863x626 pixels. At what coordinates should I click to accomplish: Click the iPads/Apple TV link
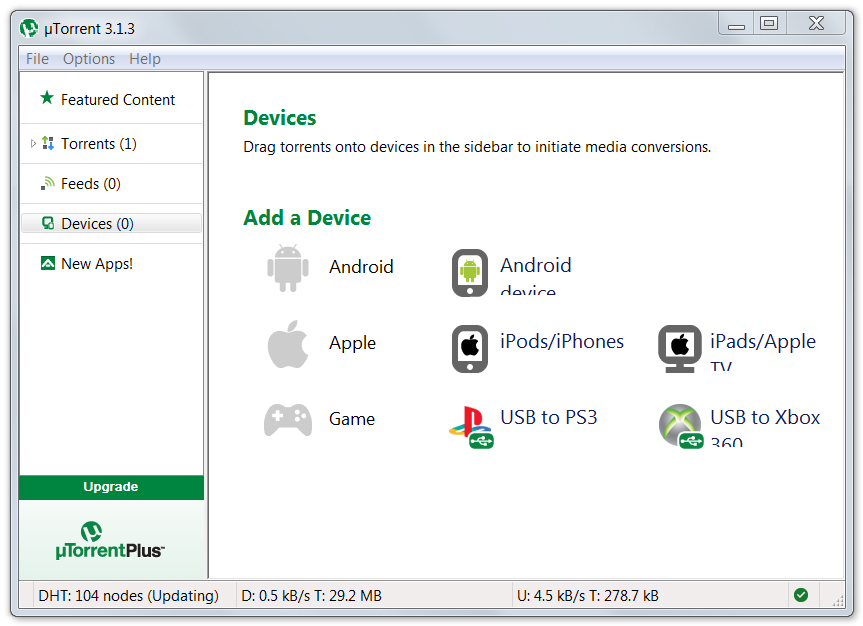coord(763,351)
